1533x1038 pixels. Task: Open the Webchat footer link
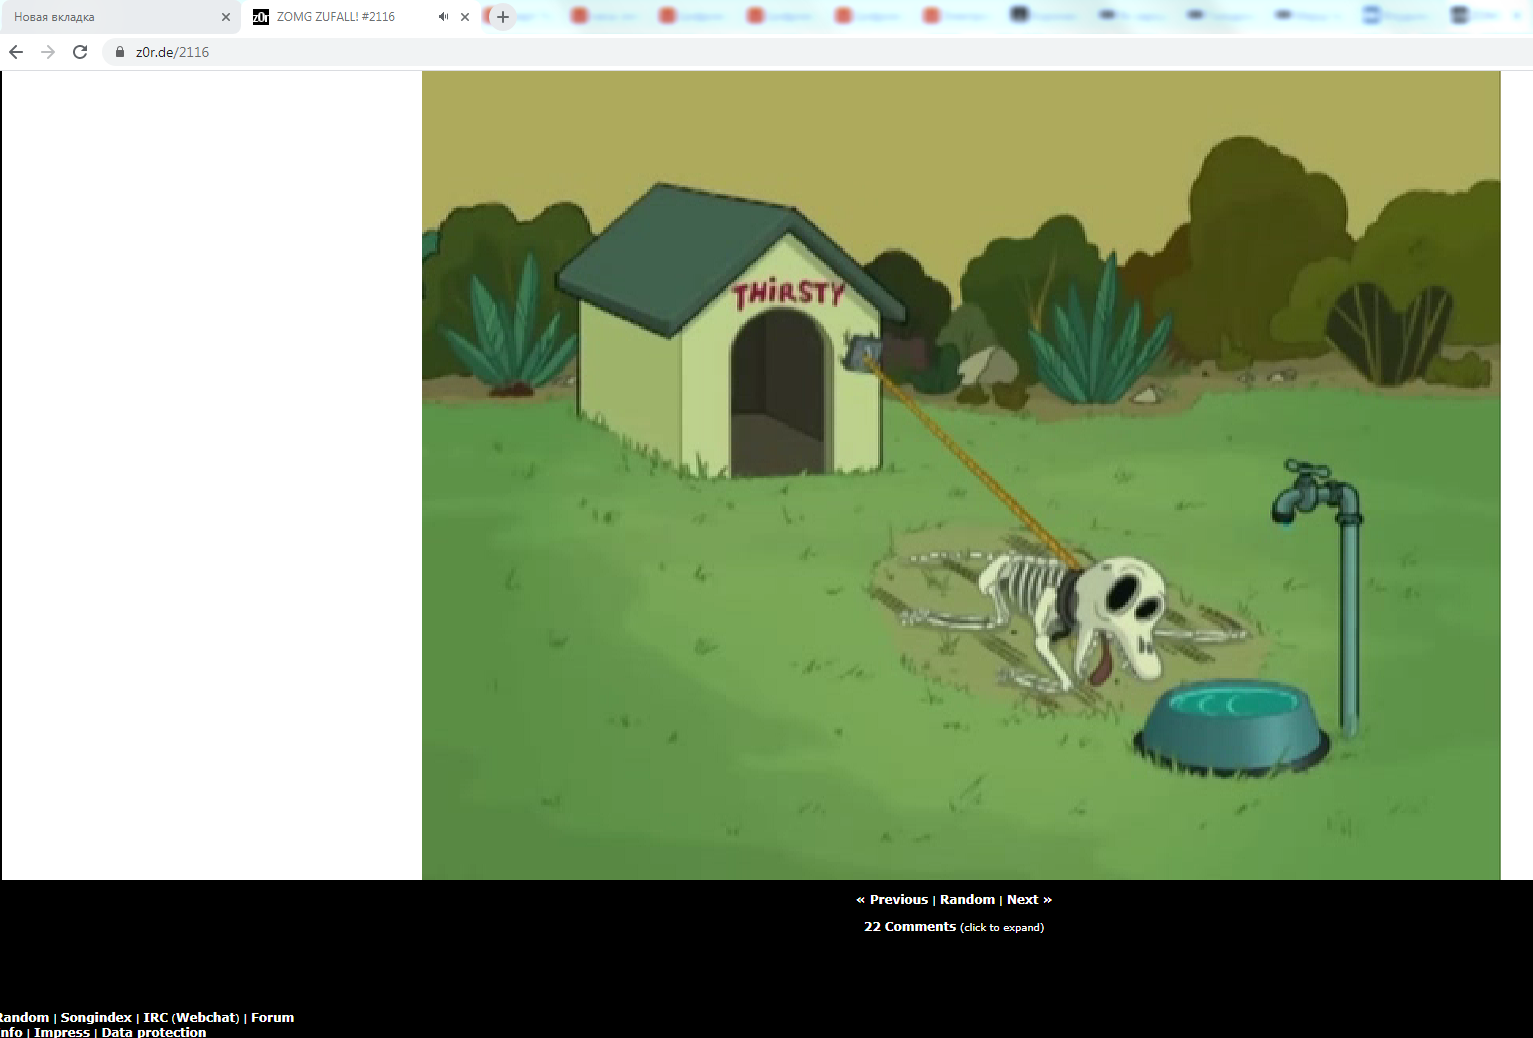pos(206,1018)
